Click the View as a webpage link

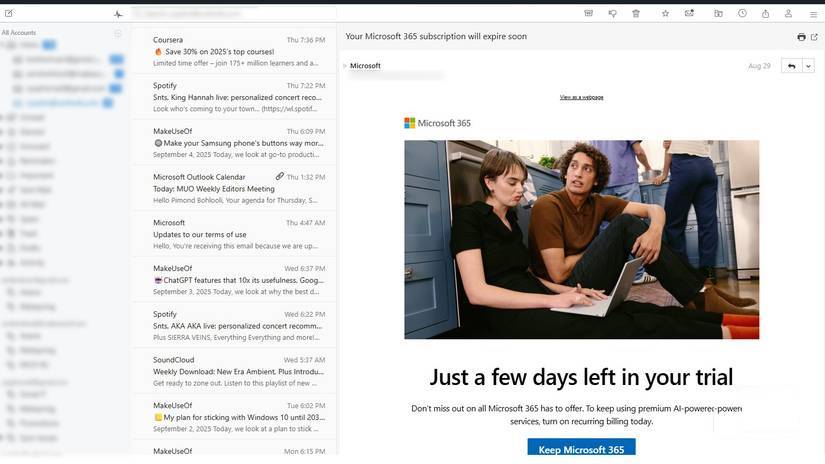(581, 97)
